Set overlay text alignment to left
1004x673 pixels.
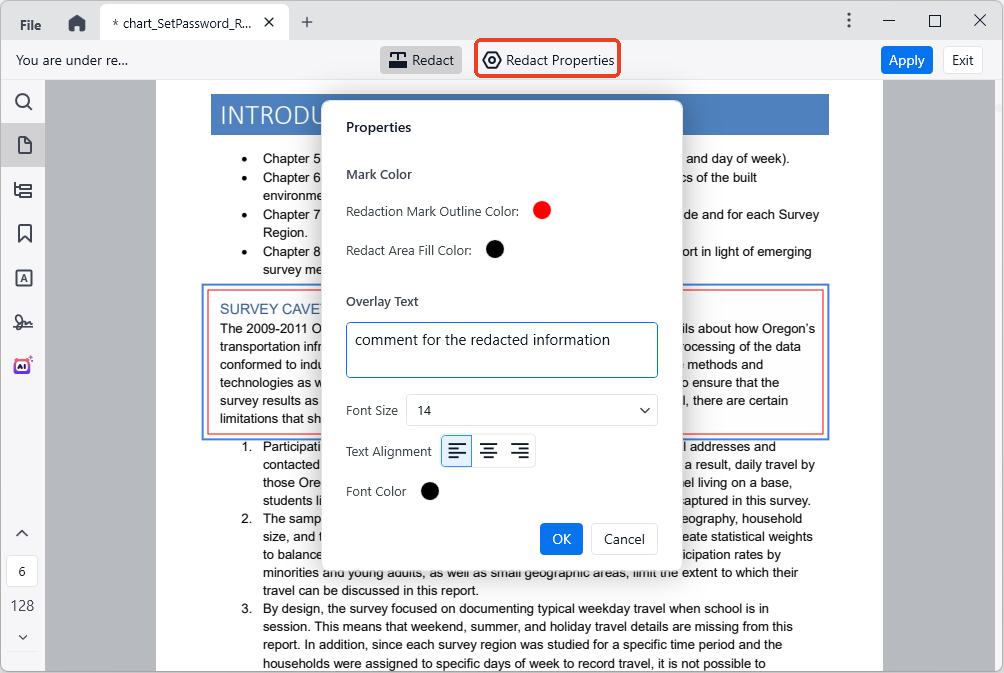click(x=456, y=450)
